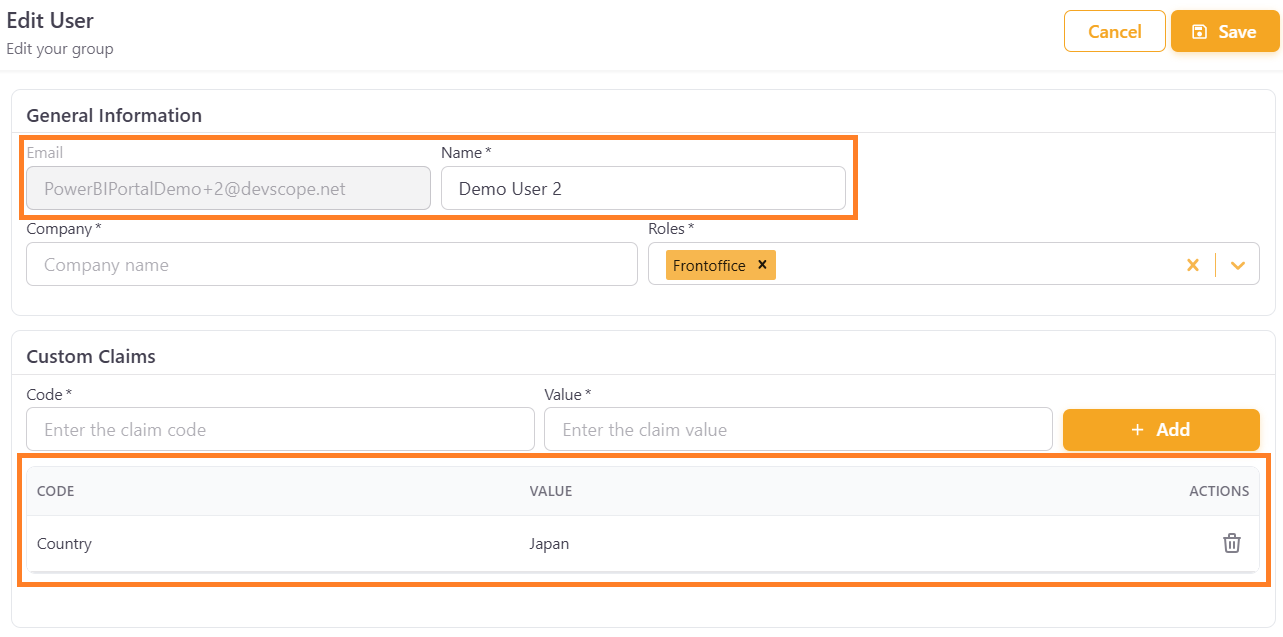
Task: Clear all selected Roles using the X icon
Action: pos(1193,264)
